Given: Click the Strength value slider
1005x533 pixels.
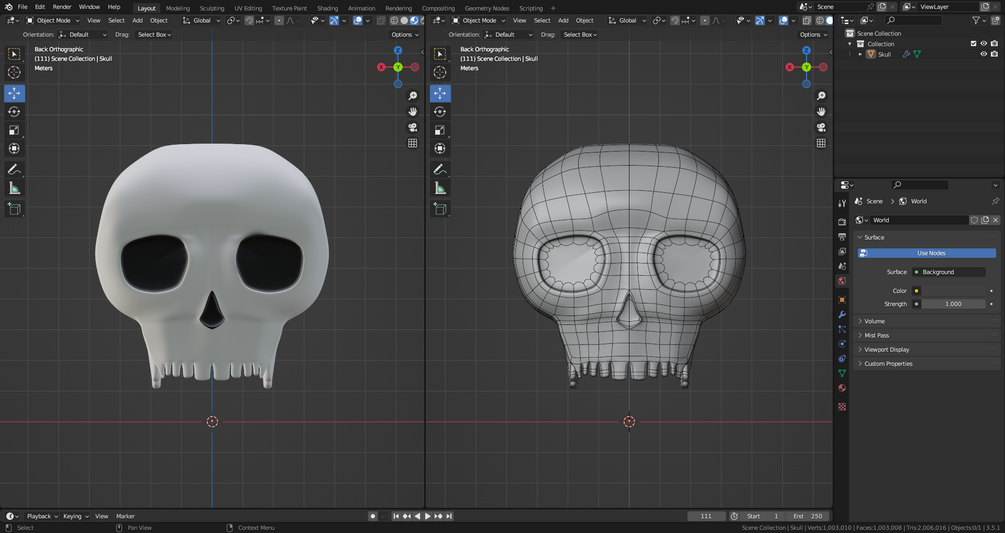Looking at the screenshot, I should tap(953, 304).
